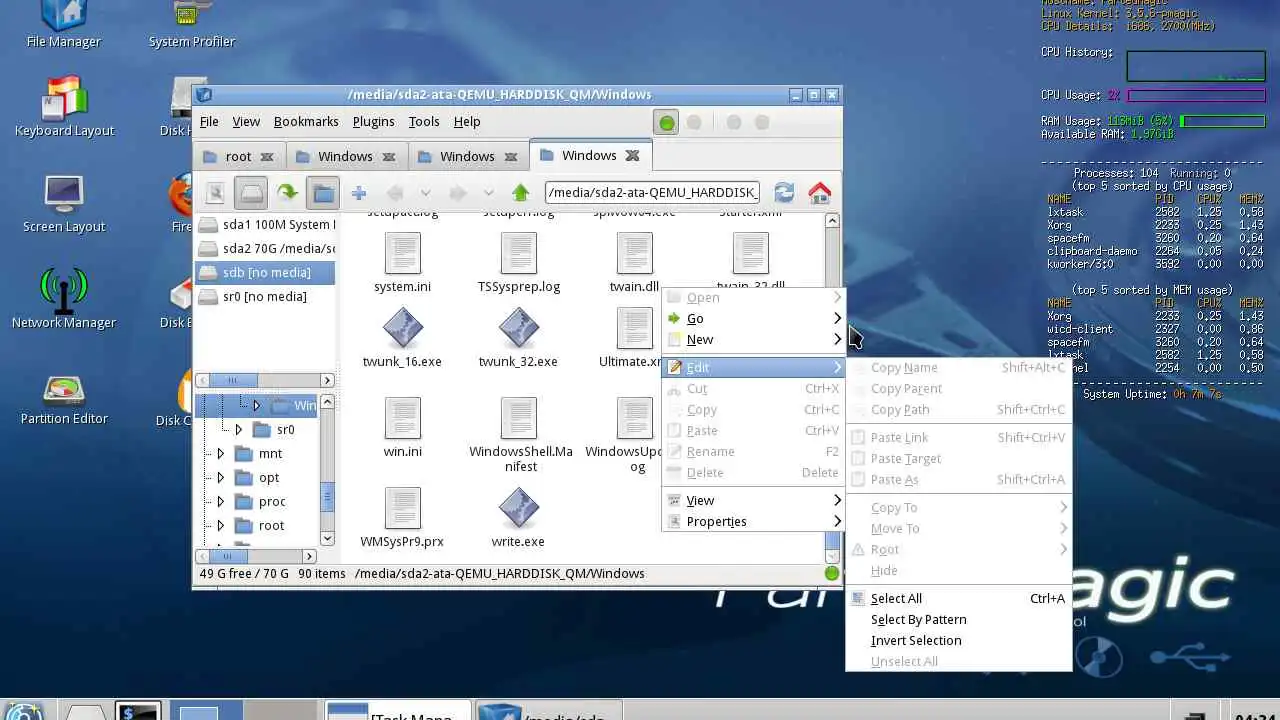
Task: Click the Forward arrow toolbar icon
Action: click(457, 193)
